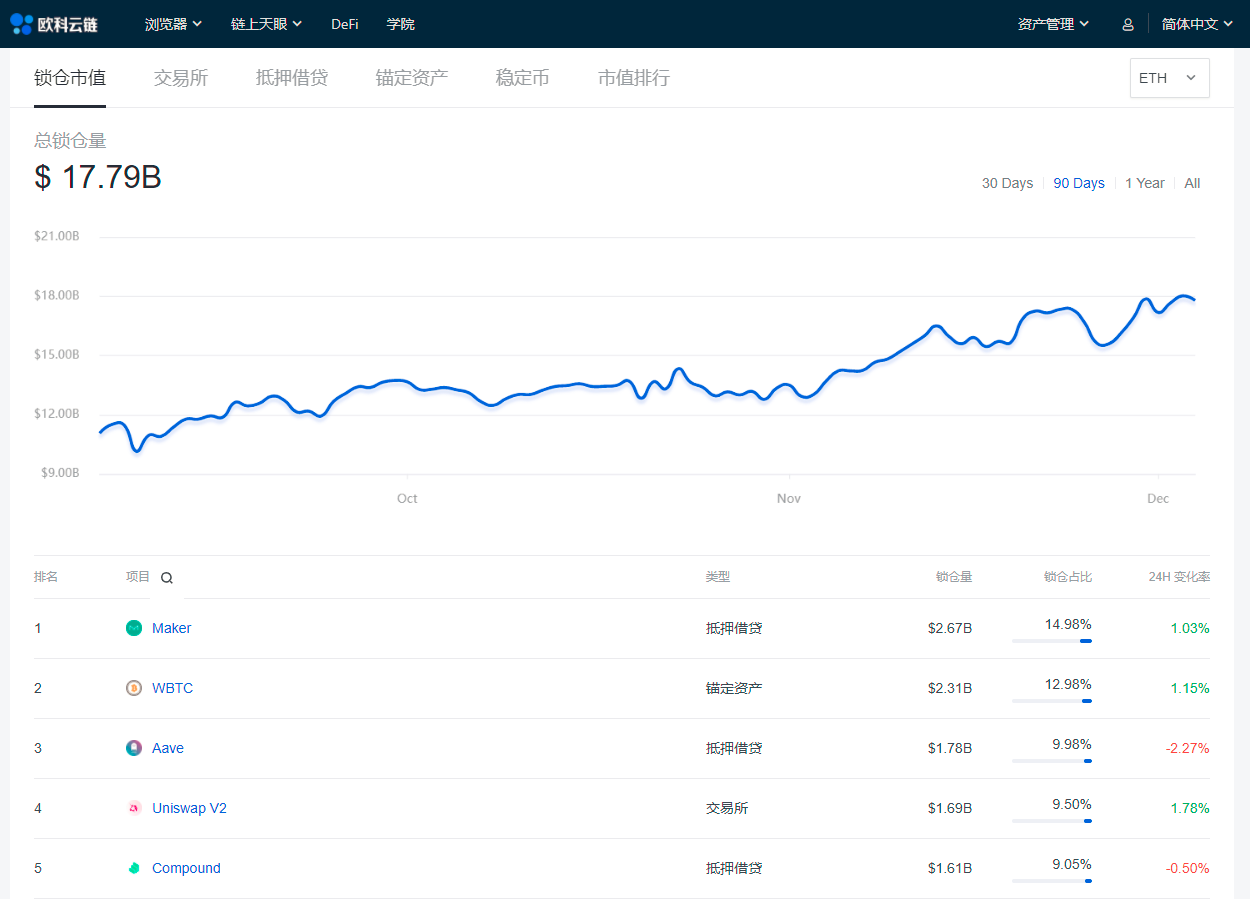Screen dimensions: 1250x899
Task: Select the 30 Days chart range
Action: pyautogui.click(x=1007, y=183)
